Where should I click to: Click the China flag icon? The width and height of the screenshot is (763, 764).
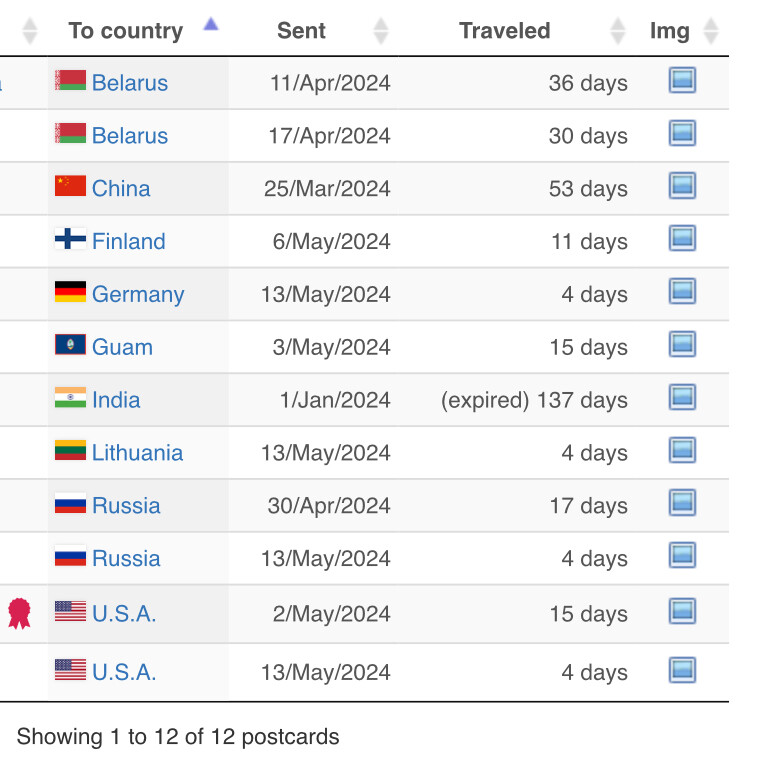[70, 186]
